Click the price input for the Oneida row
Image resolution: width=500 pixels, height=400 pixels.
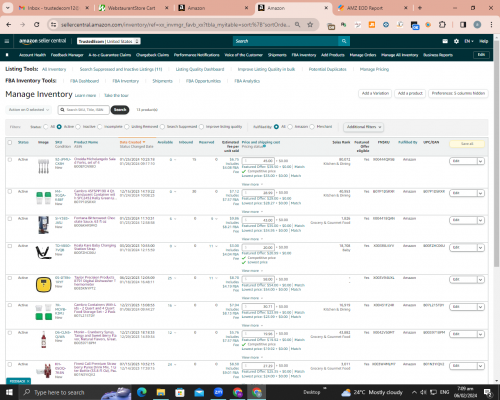258,161
